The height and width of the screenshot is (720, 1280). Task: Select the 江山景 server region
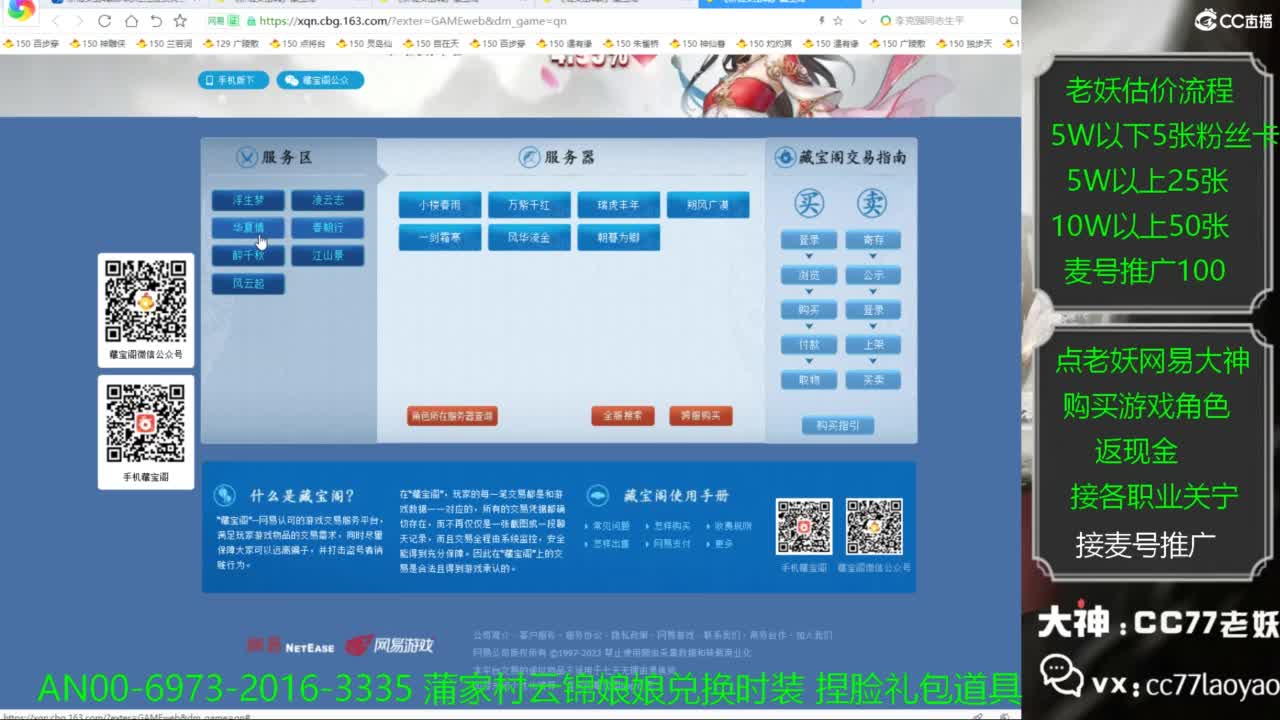[x=327, y=256]
